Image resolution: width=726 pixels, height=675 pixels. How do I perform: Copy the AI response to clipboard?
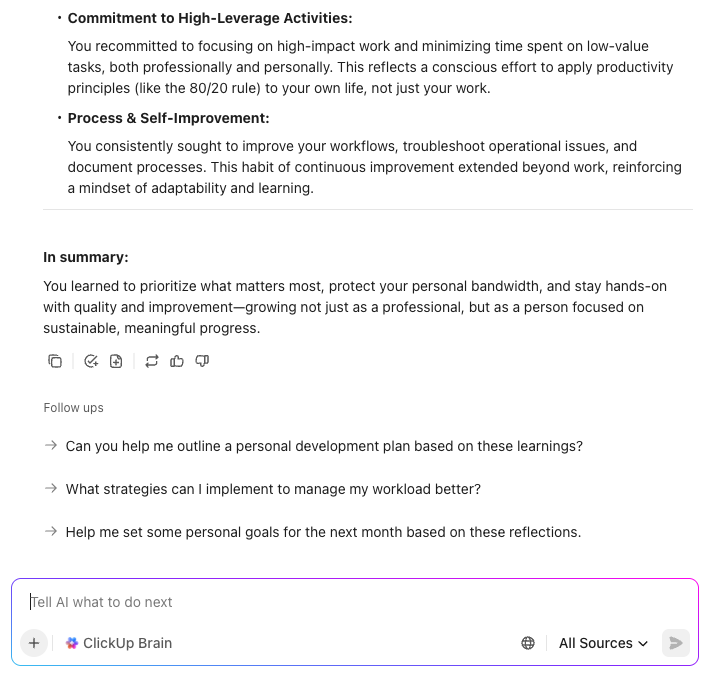pyautogui.click(x=55, y=361)
